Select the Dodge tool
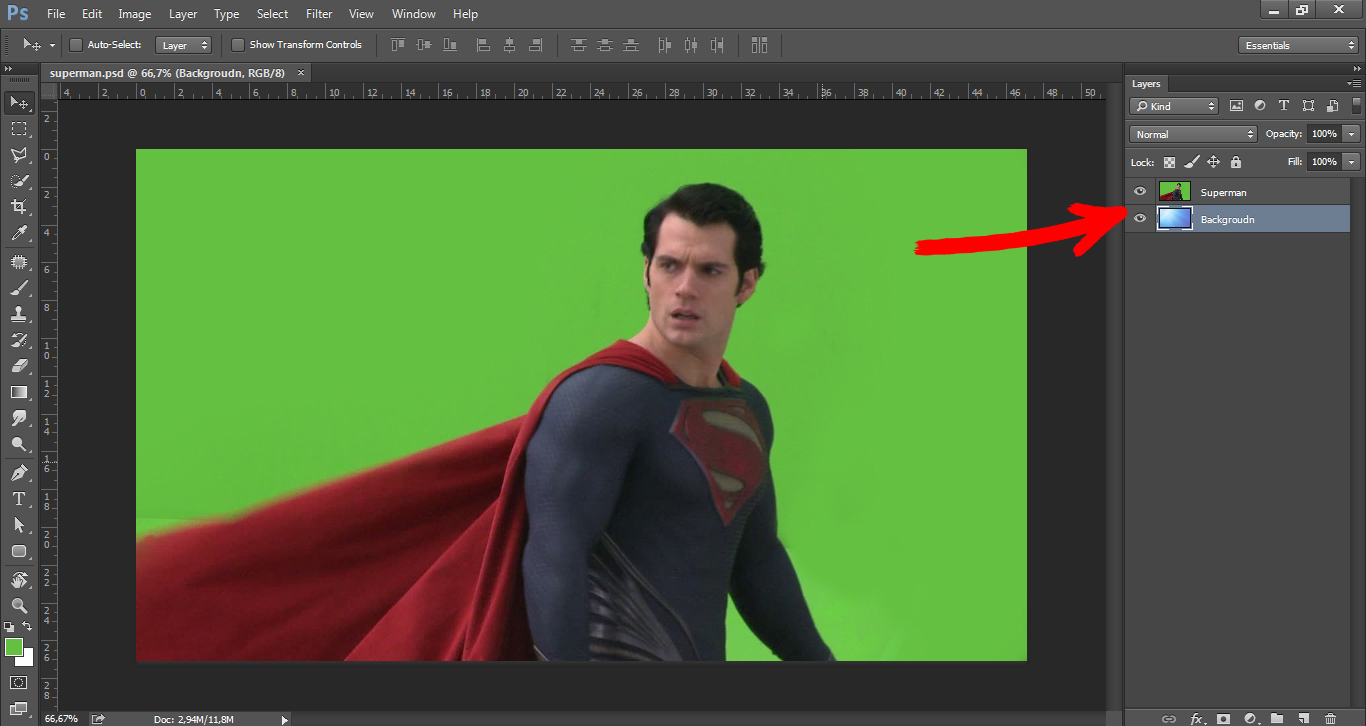The height and width of the screenshot is (726, 1366). pos(19,444)
